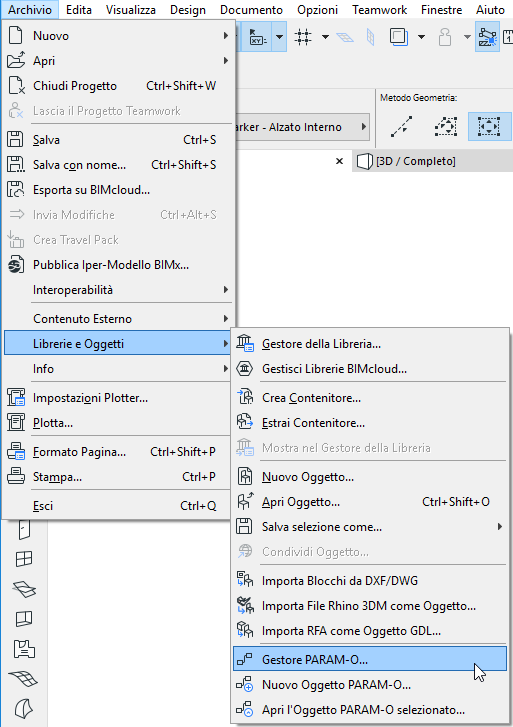Viewport: 513px width, 727px height.
Task: Click Importa File Rhino 3DM icon
Action: coord(245,605)
